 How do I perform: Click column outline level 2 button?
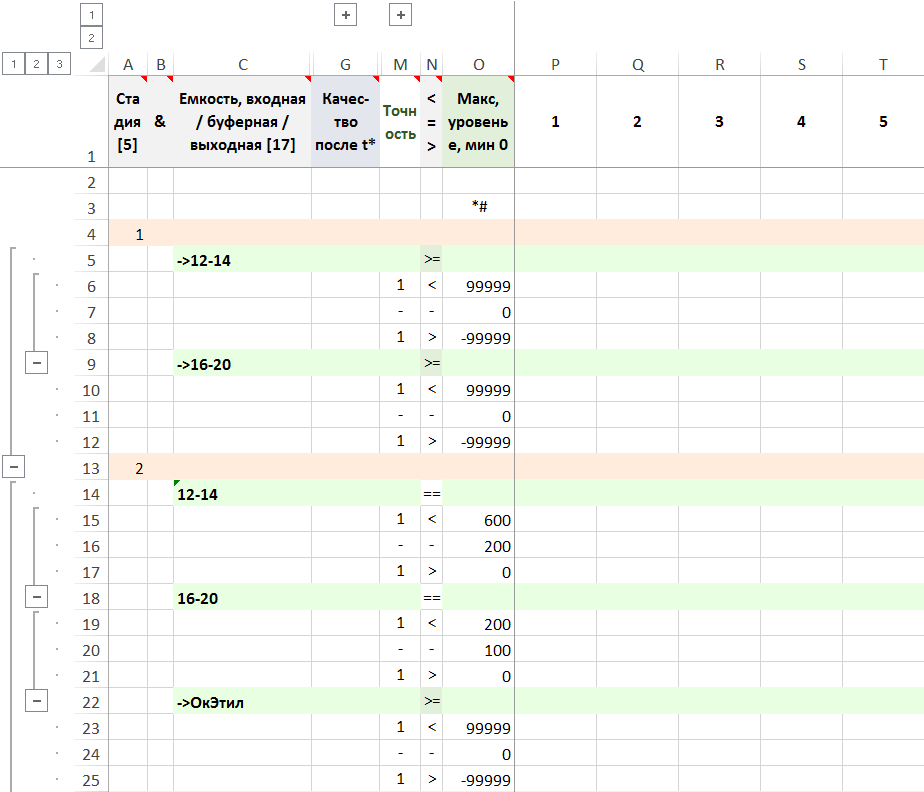point(91,38)
